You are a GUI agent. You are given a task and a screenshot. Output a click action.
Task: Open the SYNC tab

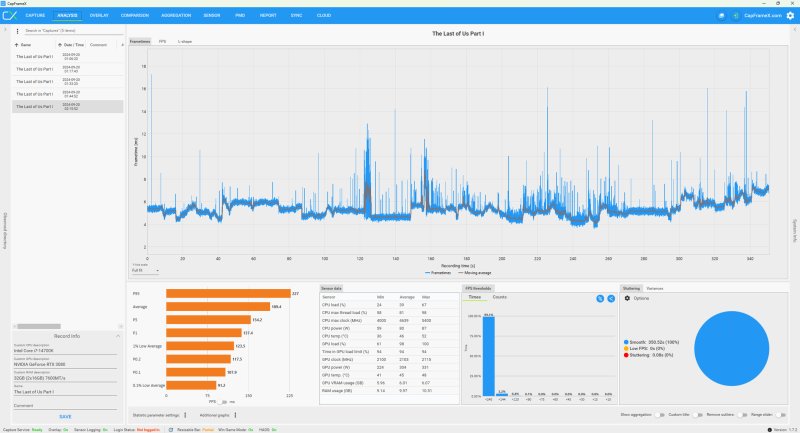pos(296,15)
